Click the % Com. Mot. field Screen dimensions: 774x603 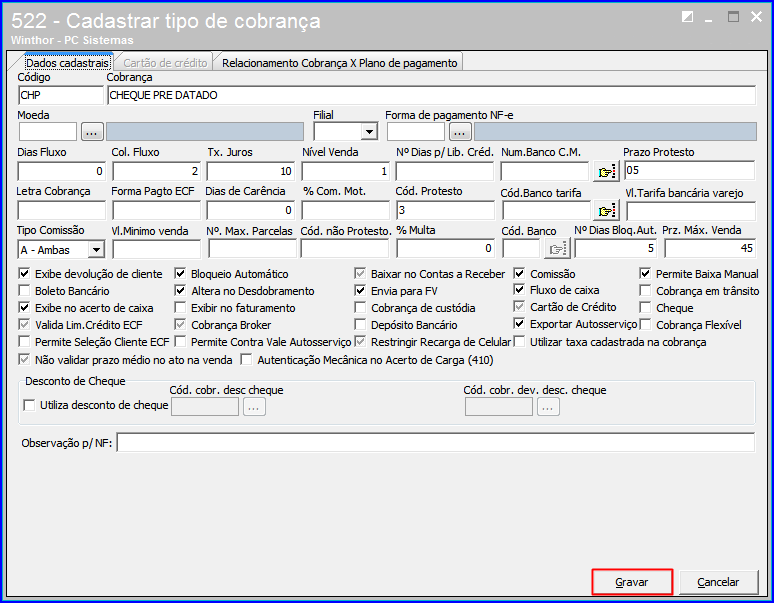tap(346, 210)
